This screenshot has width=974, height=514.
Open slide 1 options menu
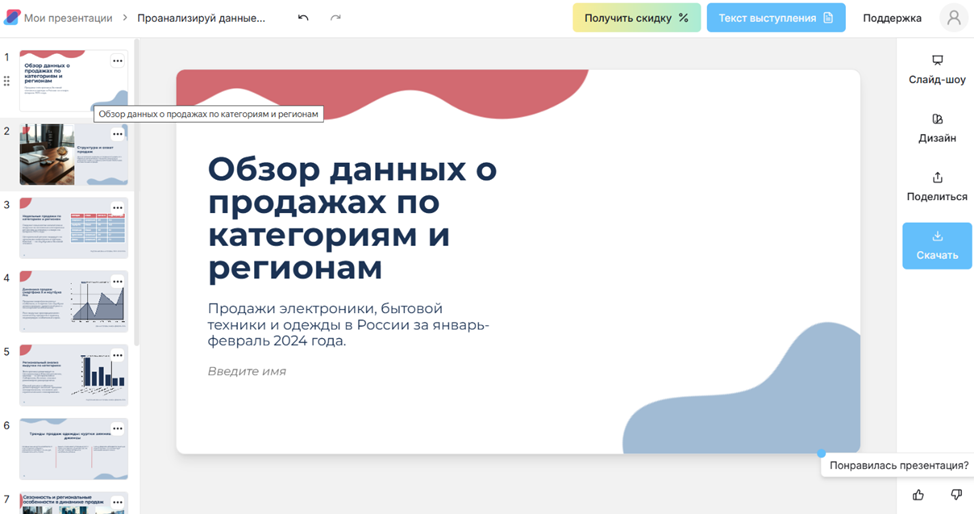click(117, 61)
